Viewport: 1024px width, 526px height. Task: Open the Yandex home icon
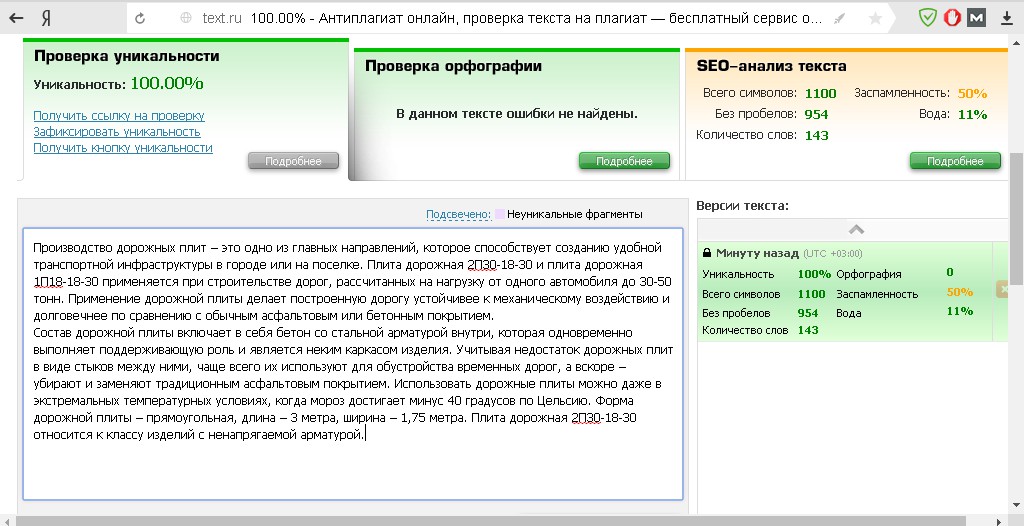pos(46,18)
